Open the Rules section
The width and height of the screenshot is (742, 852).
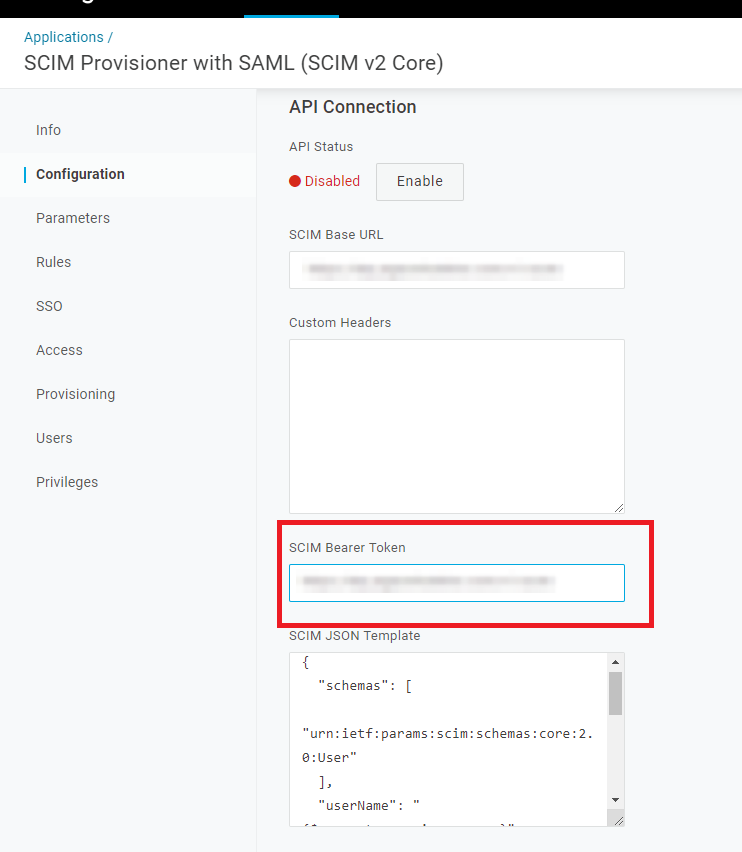53,262
